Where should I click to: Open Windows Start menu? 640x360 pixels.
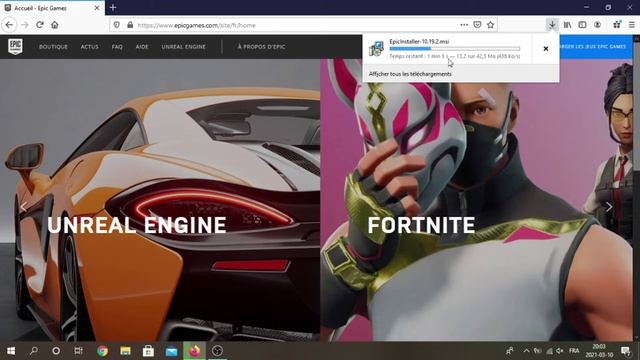pyautogui.click(x=11, y=351)
